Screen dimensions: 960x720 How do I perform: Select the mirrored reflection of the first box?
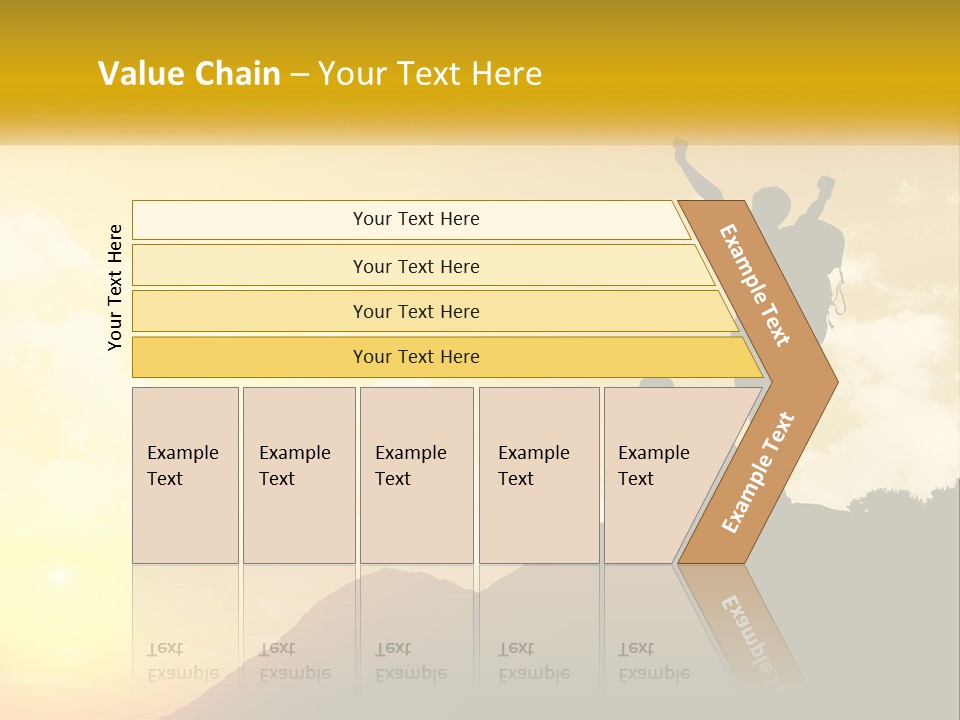point(186,629)
